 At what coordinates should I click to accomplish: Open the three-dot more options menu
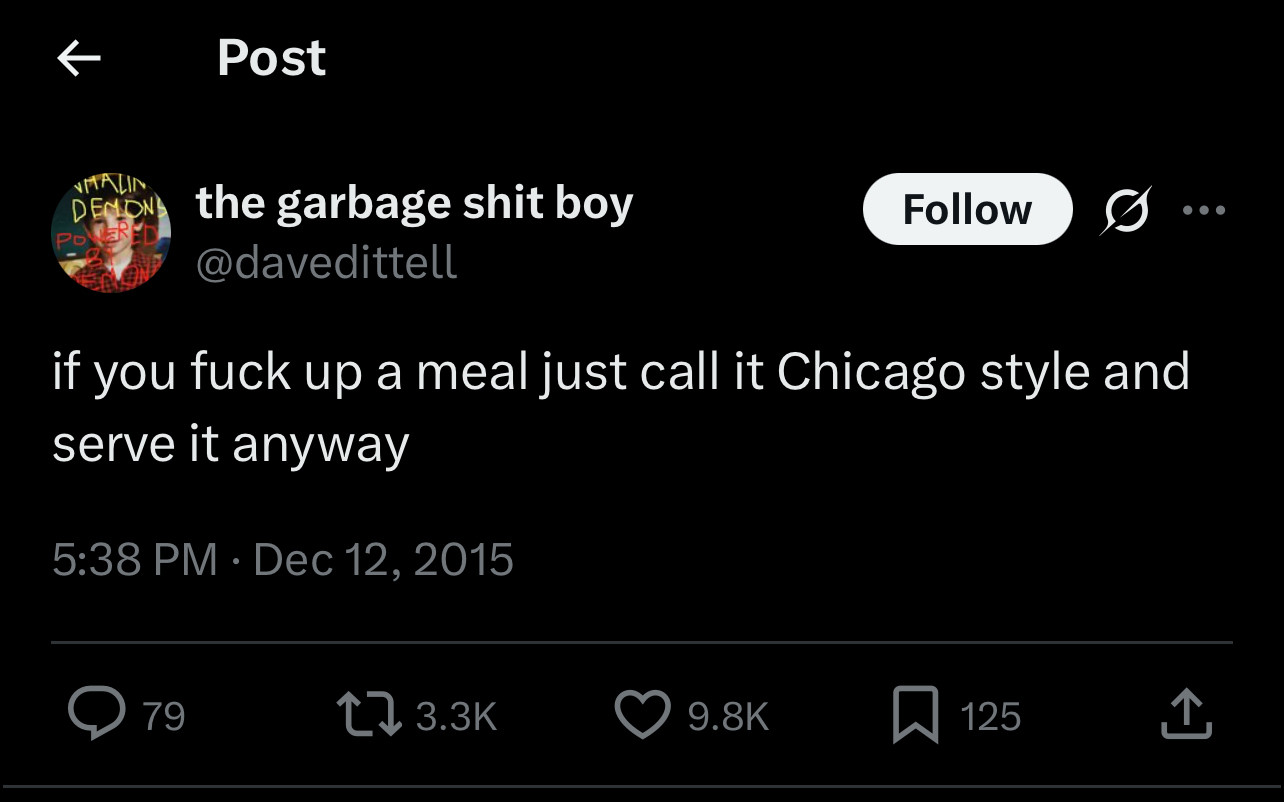[1203, 210]
